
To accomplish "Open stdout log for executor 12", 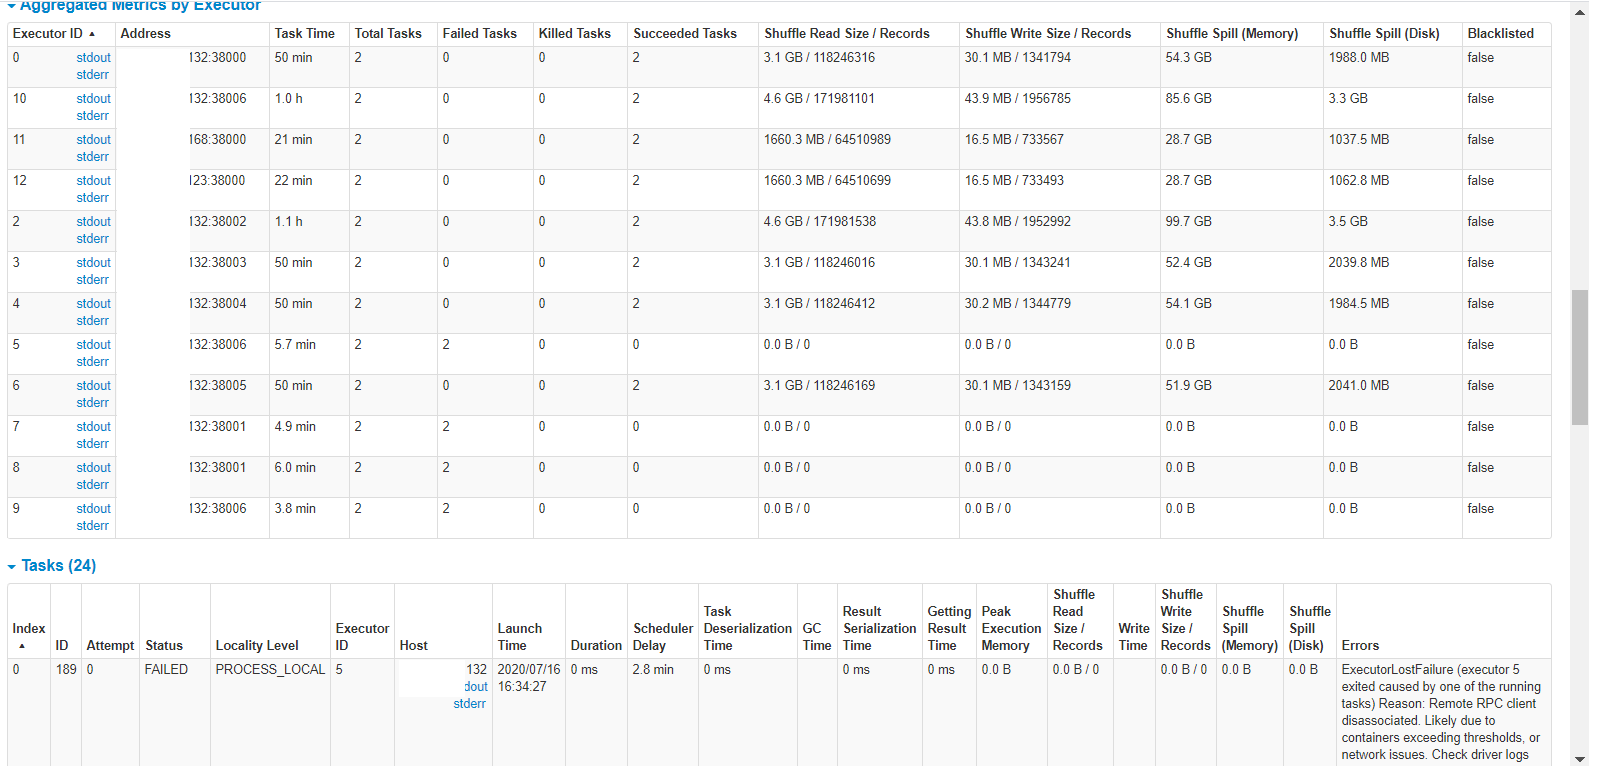I will pos(94,181).
